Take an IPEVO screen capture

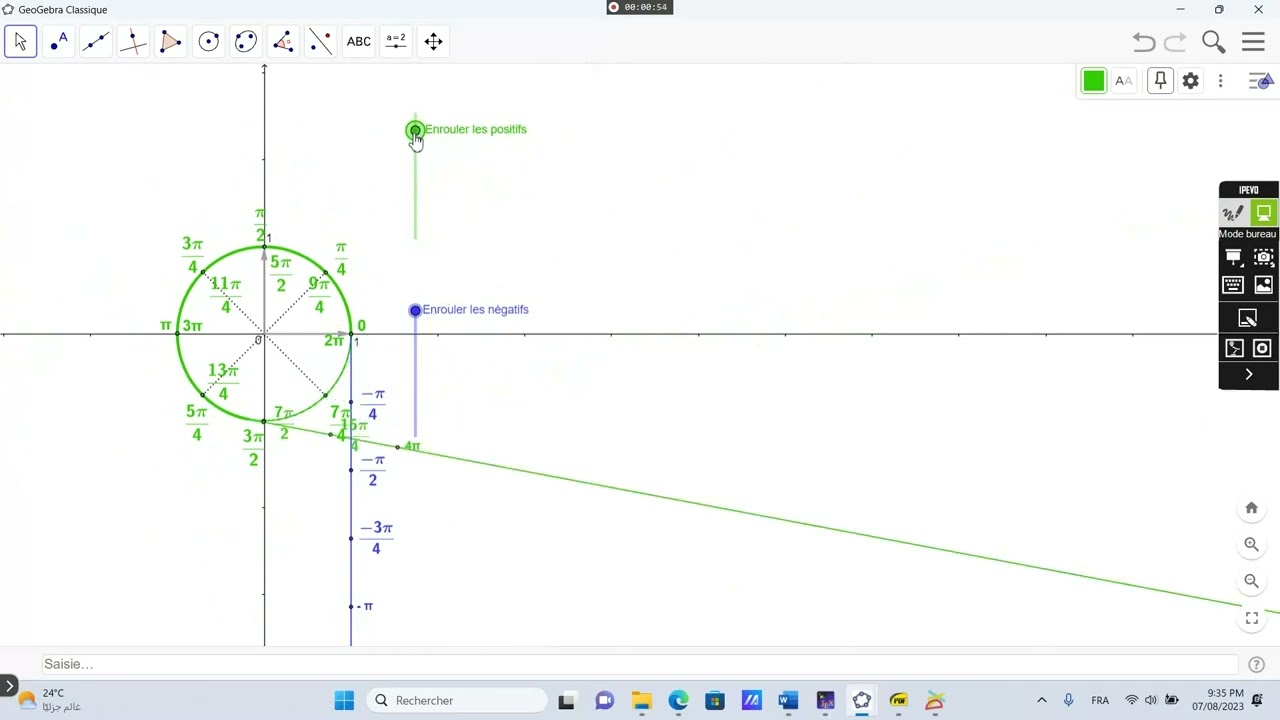pyautogui.click(x=1264, y=257)
